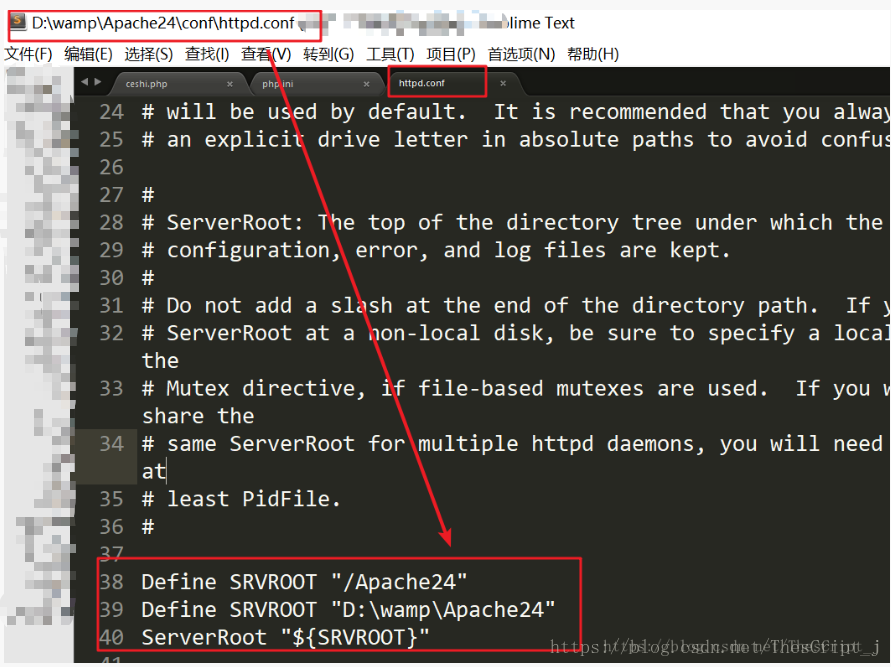Open the 查找(I) menu
The width and height of the screenshot is (891, 667).
[x=207, y=55]
